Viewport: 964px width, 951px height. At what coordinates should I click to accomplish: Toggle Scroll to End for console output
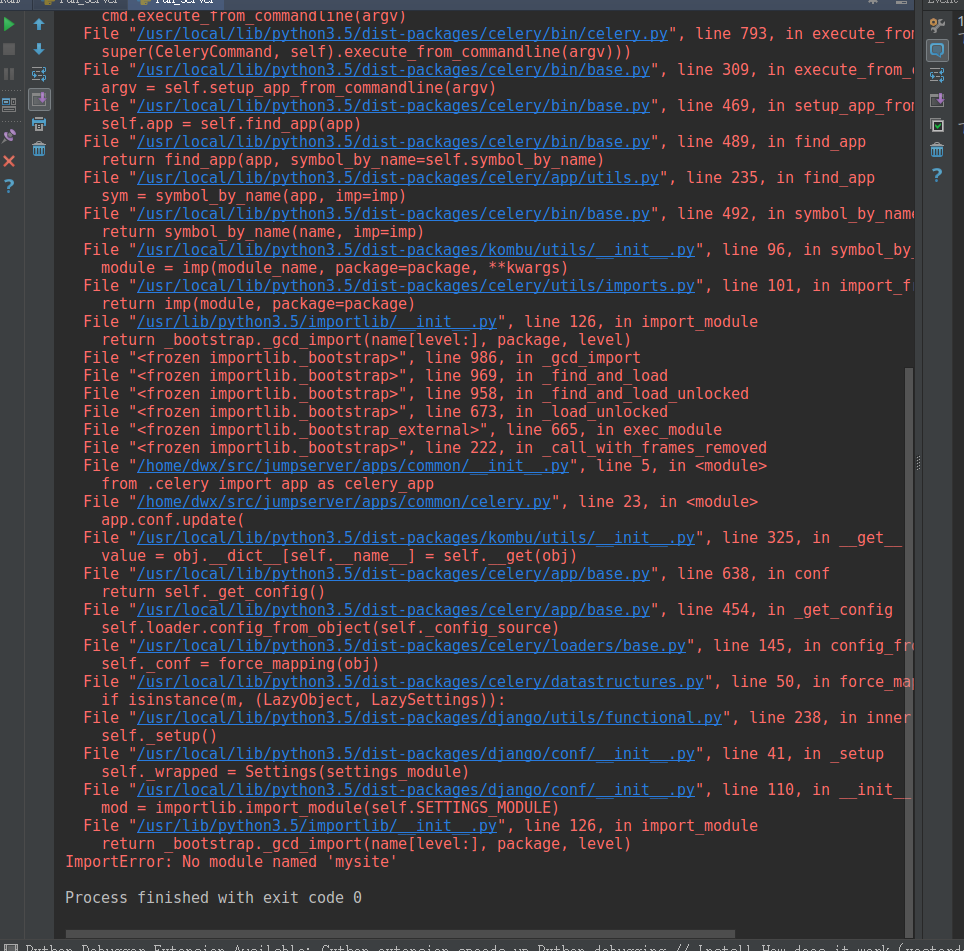[x=38, y=99]
